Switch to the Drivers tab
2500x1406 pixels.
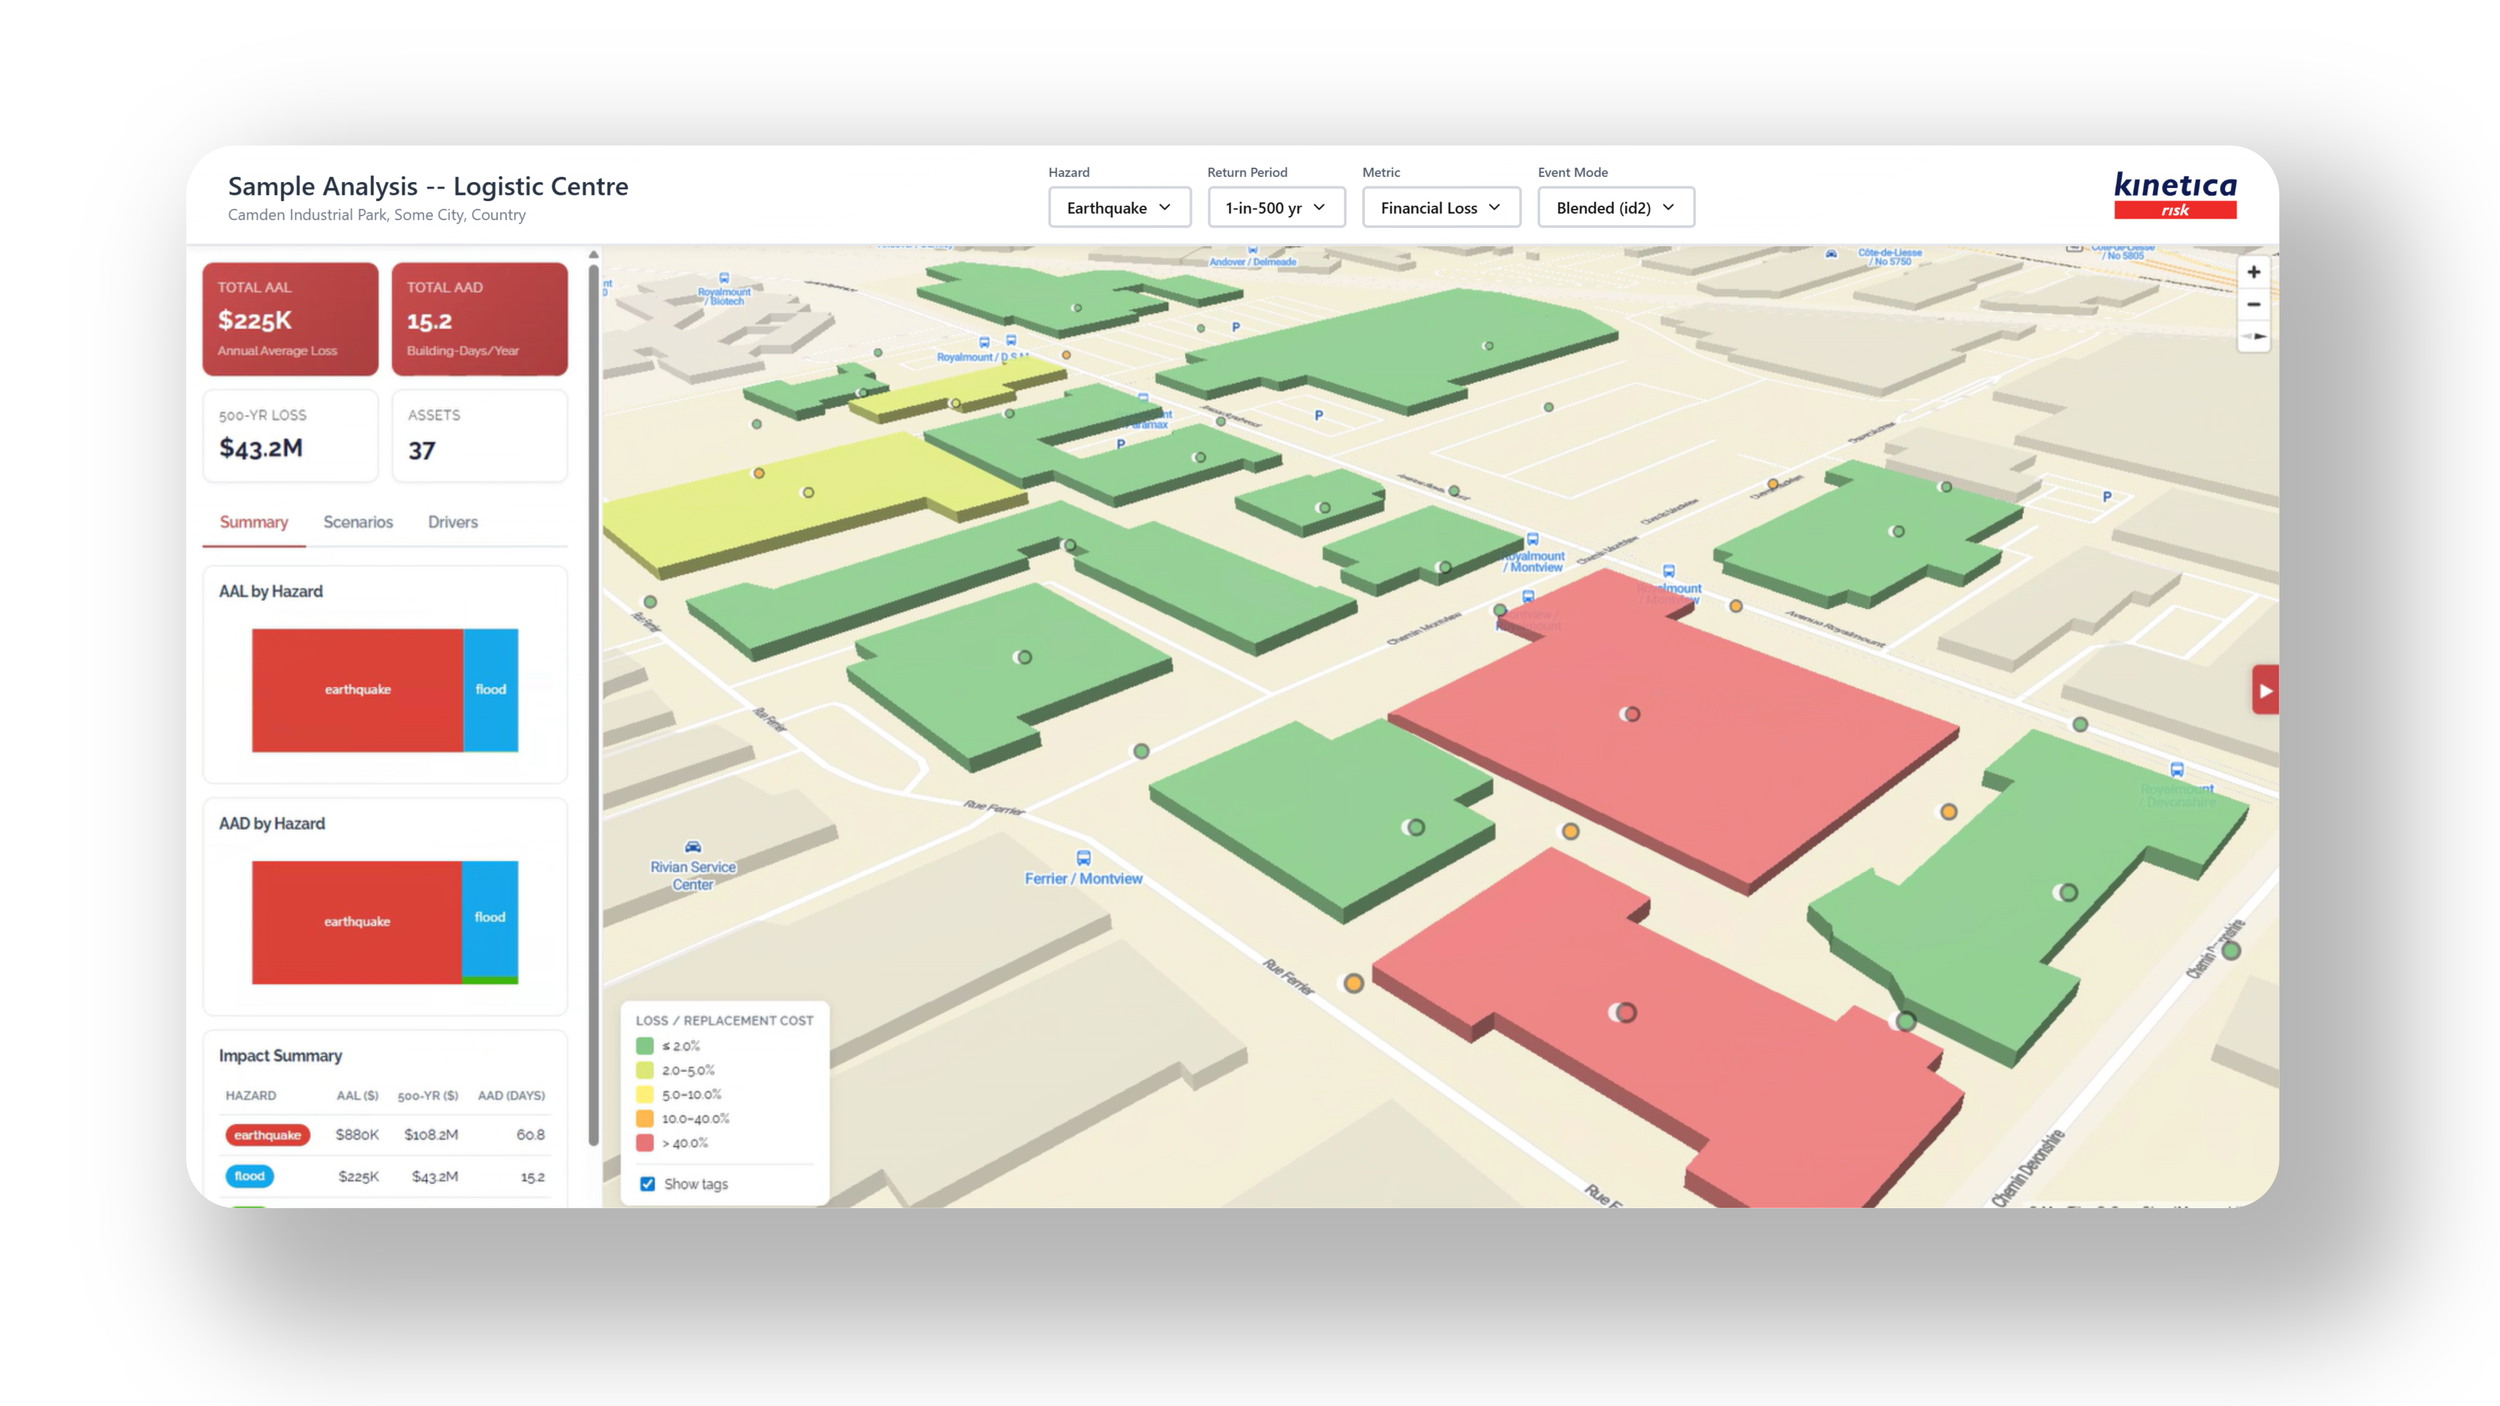(x=452, y=522)
